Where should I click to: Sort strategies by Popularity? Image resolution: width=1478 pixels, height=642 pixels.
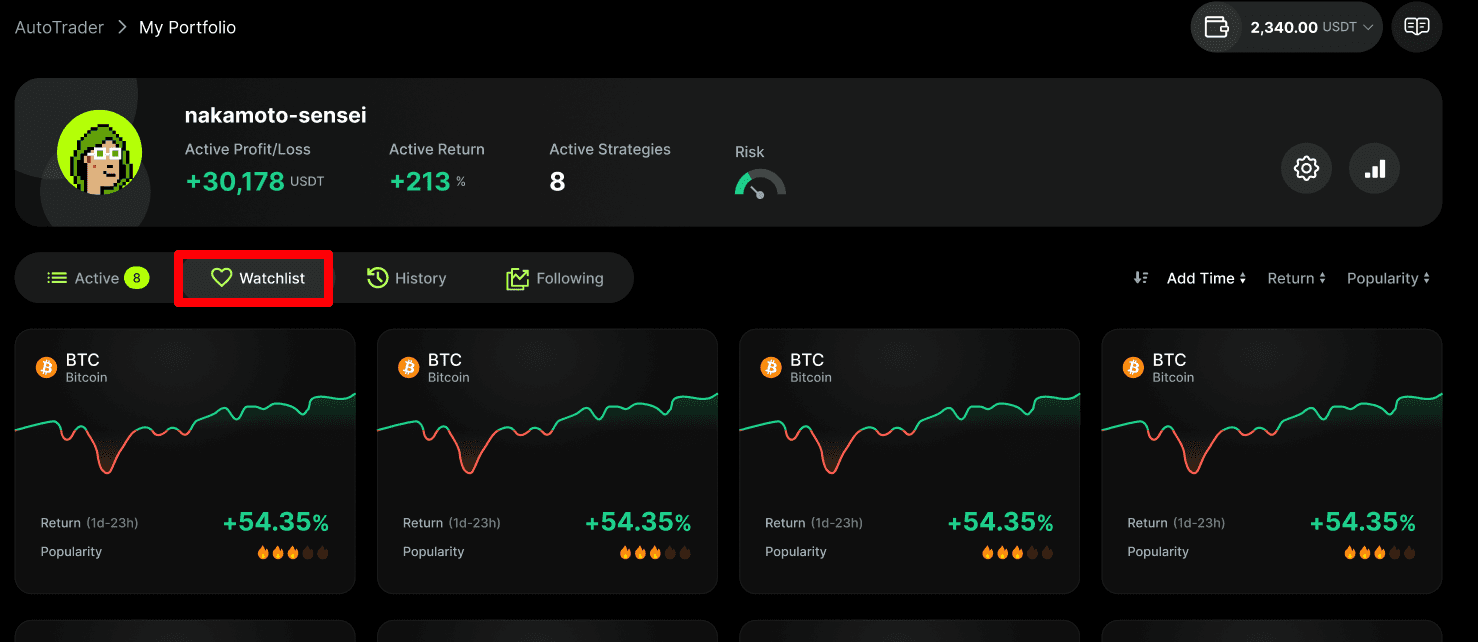tap(1388, 278)
